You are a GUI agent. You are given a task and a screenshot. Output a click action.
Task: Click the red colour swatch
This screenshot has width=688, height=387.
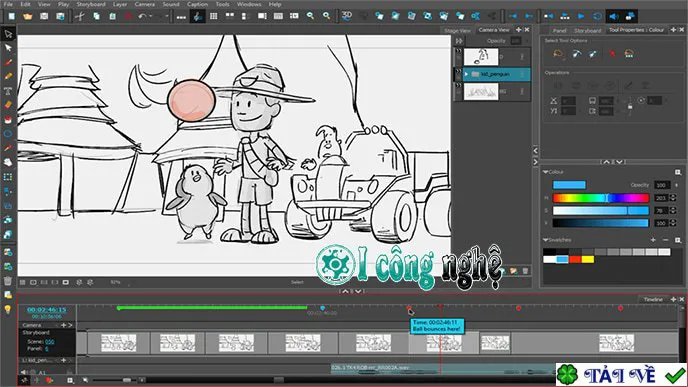(x=575, y=260)
